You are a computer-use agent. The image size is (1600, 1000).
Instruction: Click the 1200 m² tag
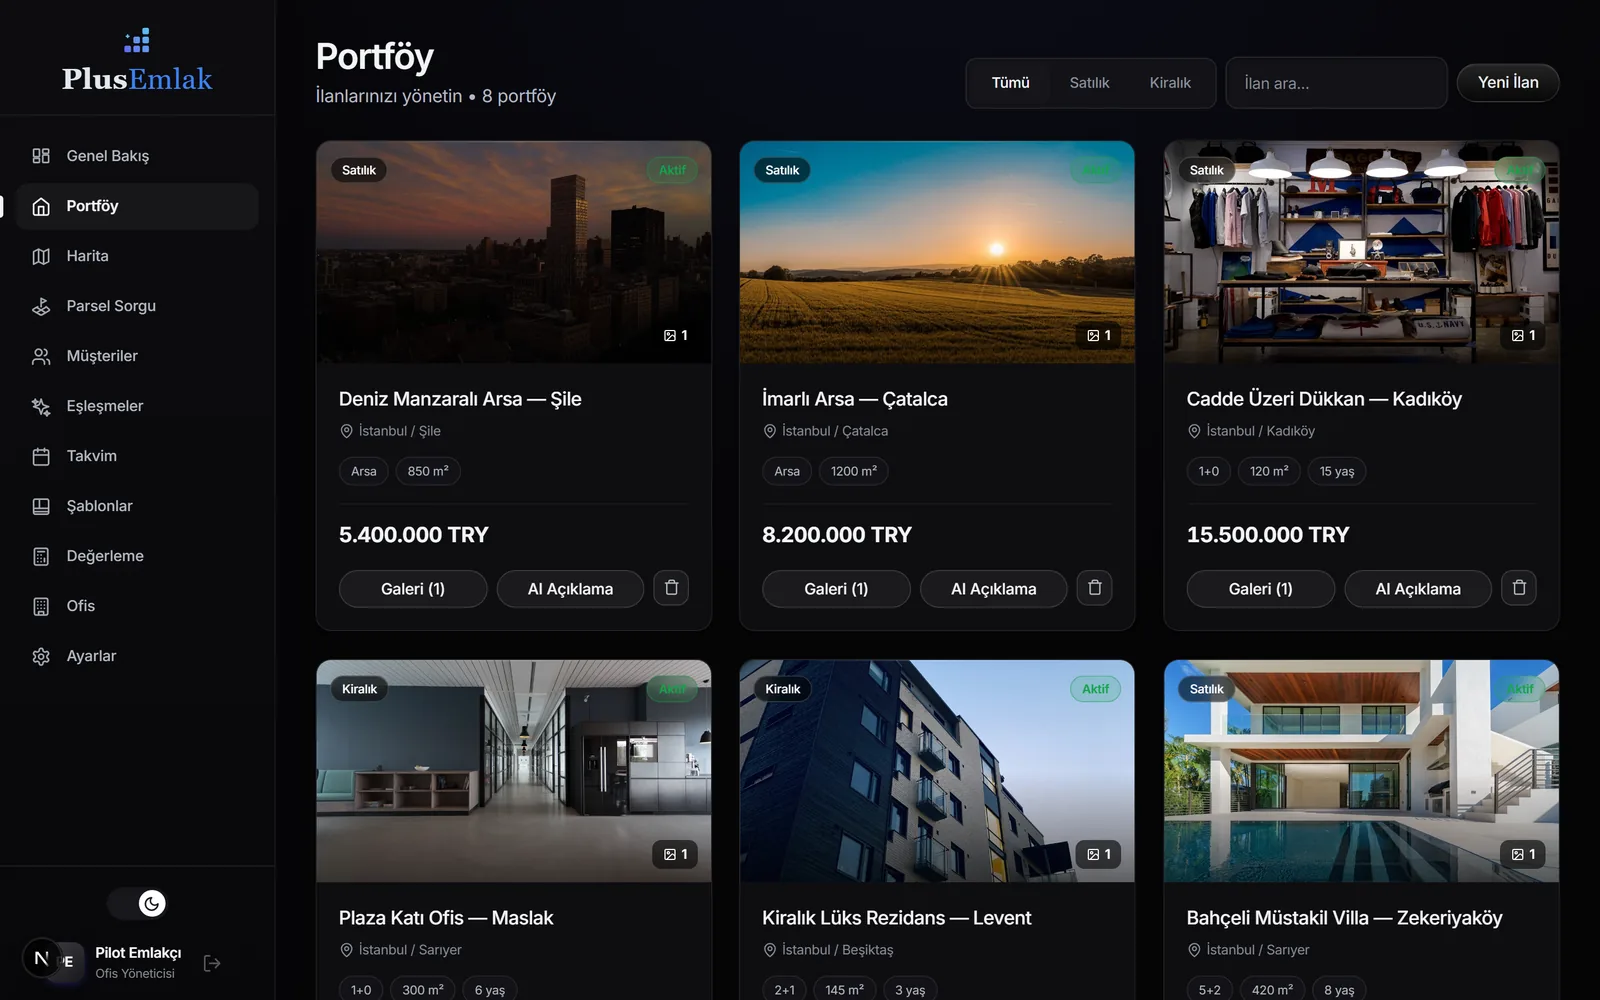tap(854, 471)
